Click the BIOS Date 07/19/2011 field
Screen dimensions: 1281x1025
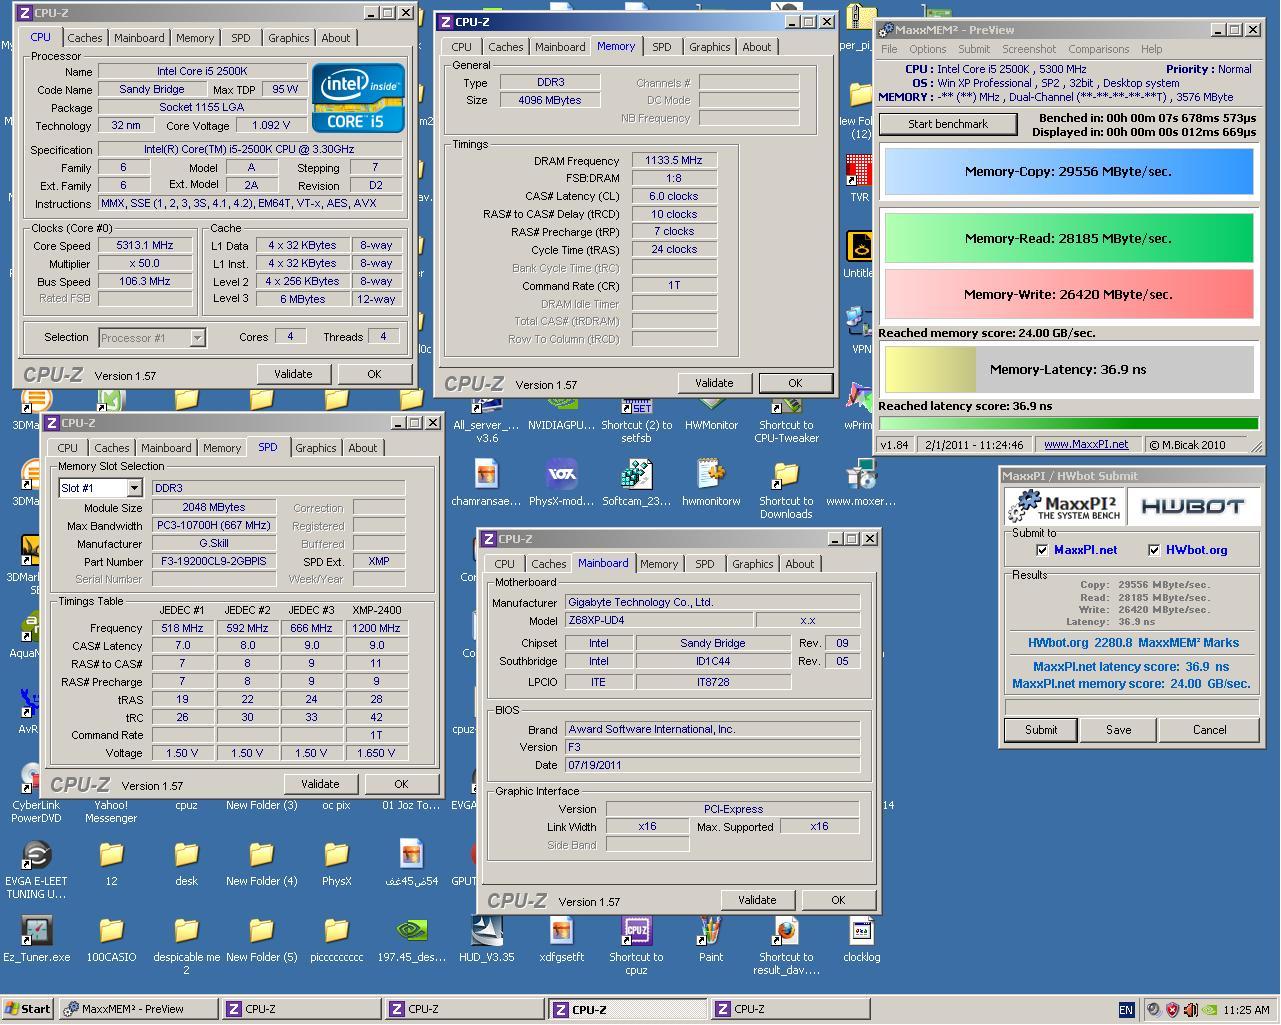click(712, 765)
